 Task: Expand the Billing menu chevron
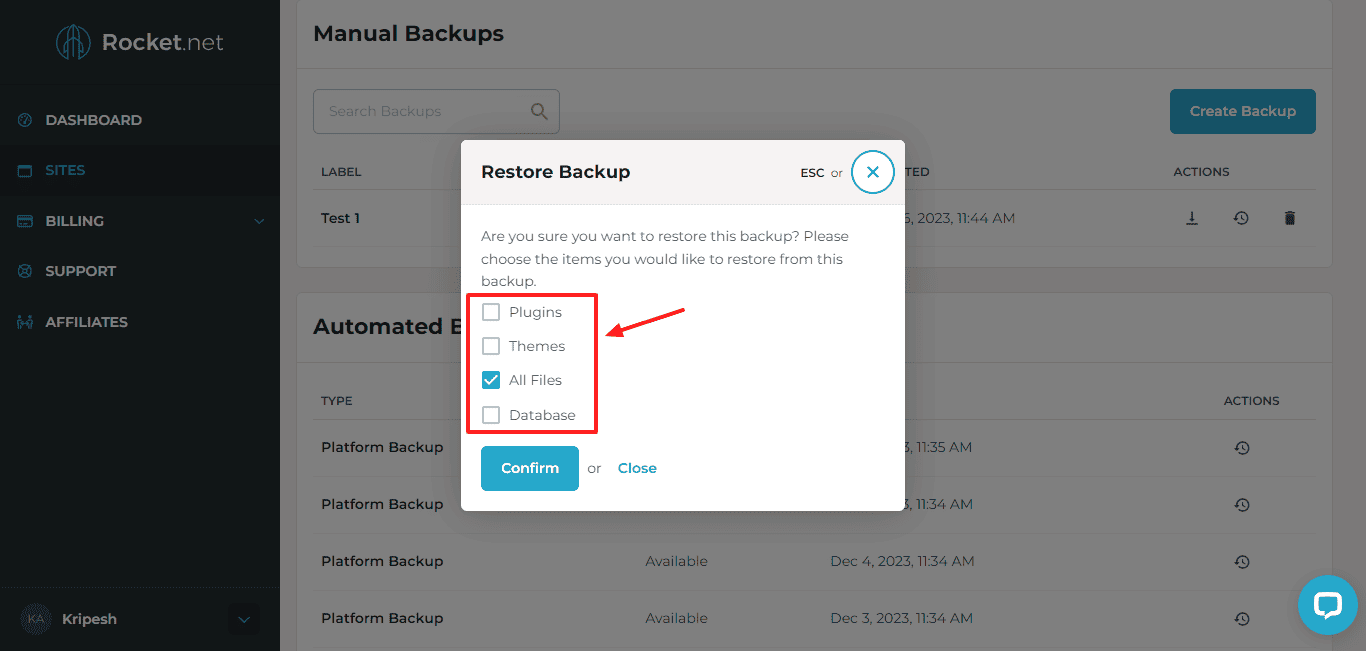point(259,221)
